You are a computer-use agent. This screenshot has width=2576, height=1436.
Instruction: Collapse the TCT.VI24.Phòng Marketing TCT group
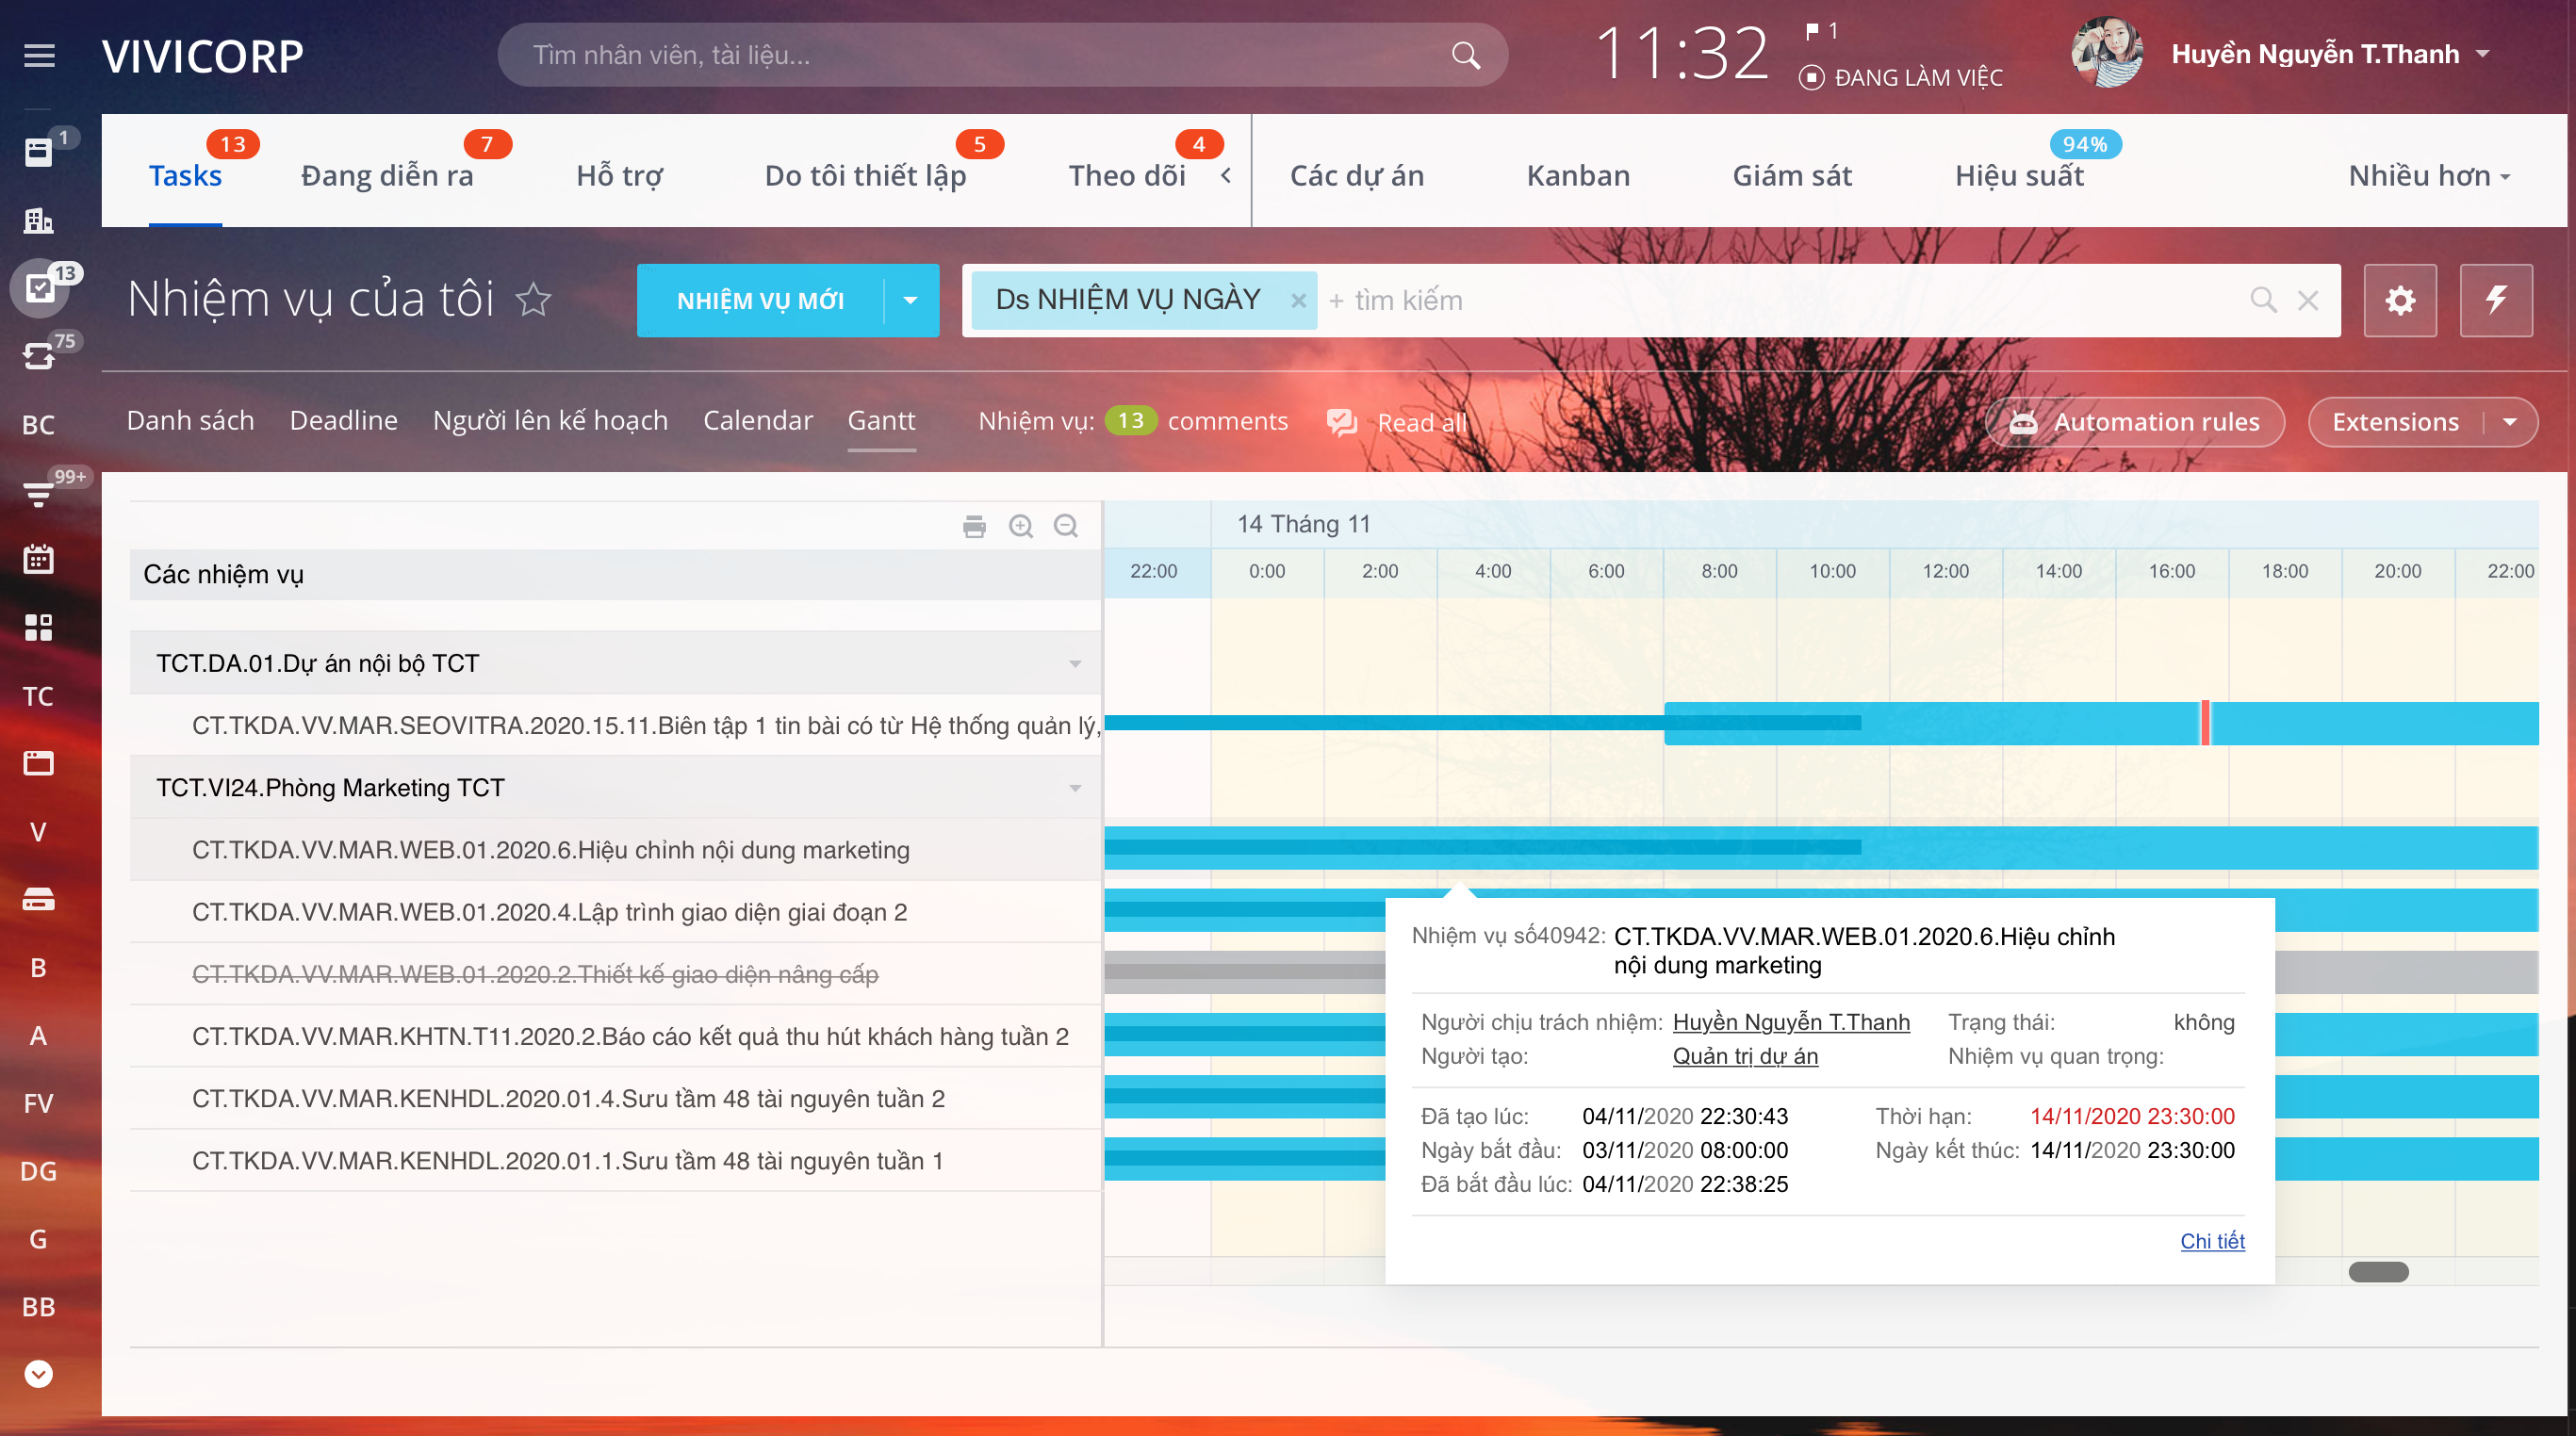point(1075,788)
